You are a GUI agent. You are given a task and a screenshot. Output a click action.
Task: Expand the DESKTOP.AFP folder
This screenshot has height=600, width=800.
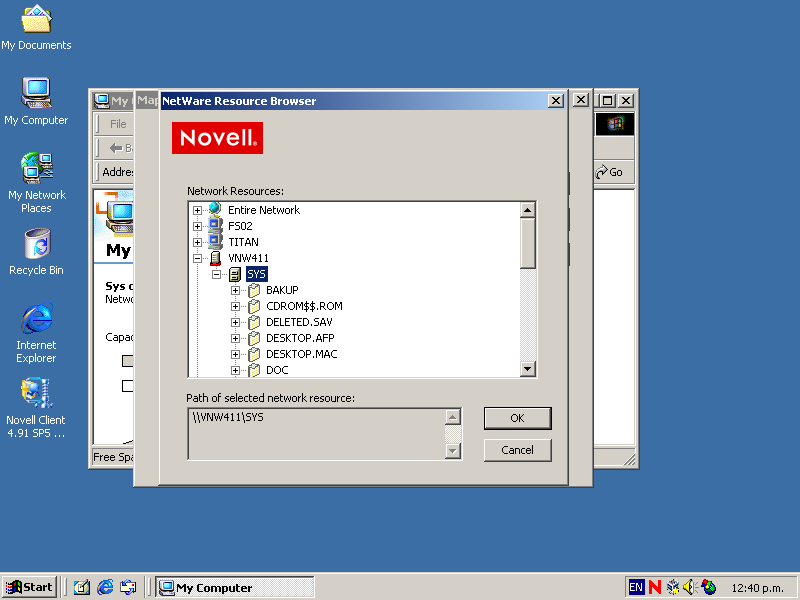click(x=235, y=338)
